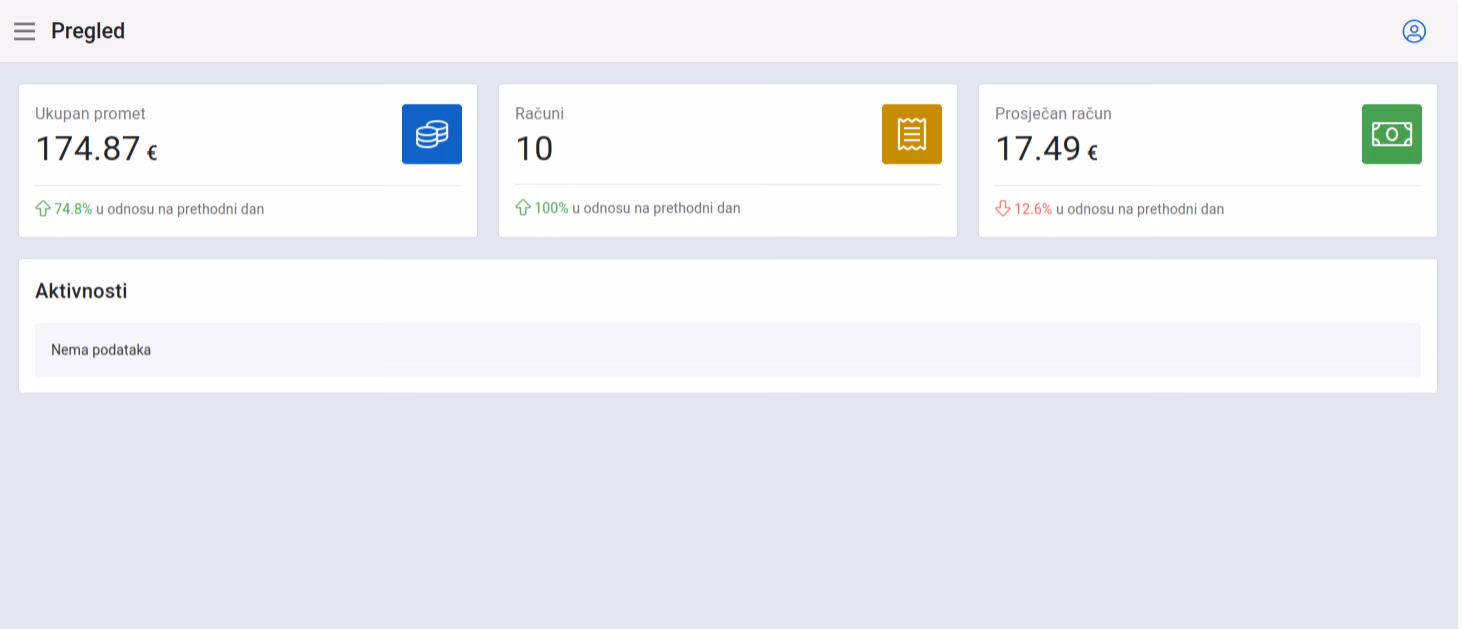Click the green up arrow beside 74.8%
Viewport: 1461px width, 629px height.
(43, 209)
